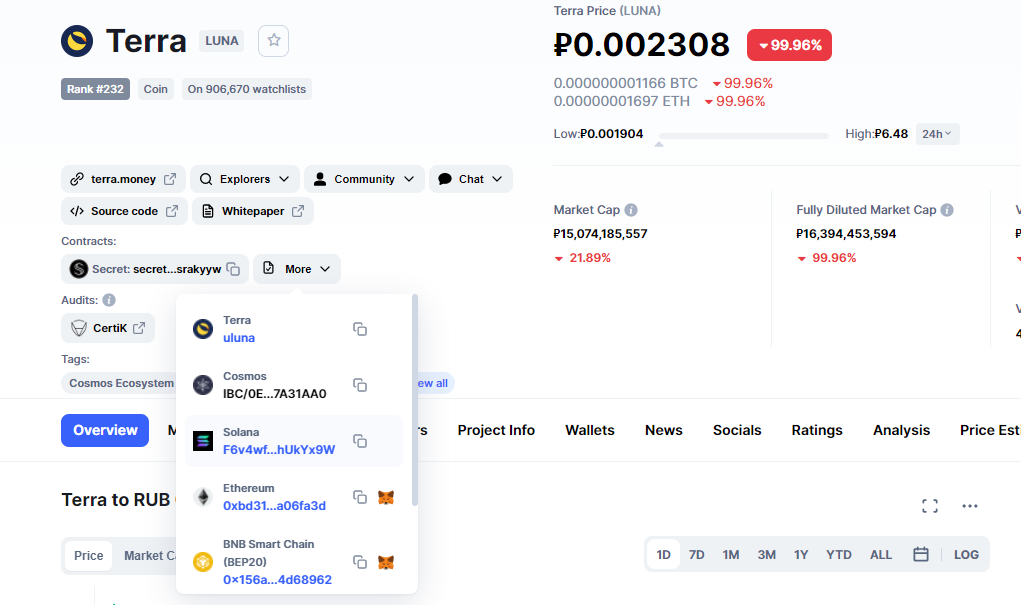Select the 7D chart range
Viewport: 1021px width, 605px height.
pos(697,555)
